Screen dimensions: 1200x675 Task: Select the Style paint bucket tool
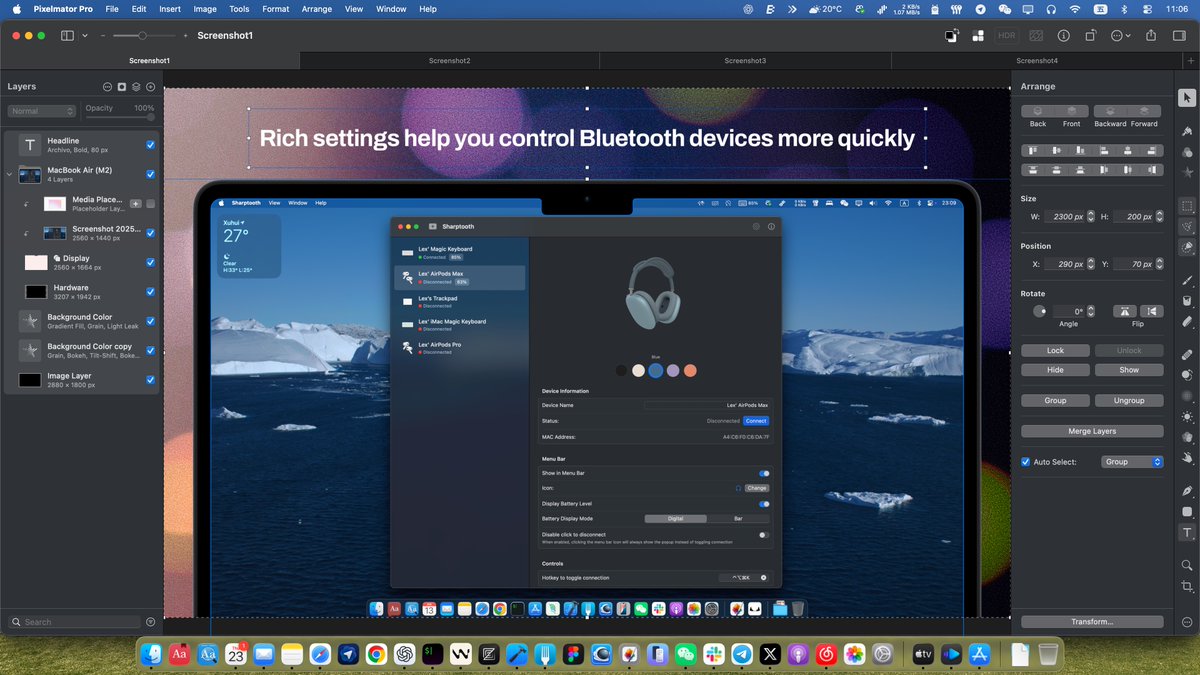tap(1187, 131)
